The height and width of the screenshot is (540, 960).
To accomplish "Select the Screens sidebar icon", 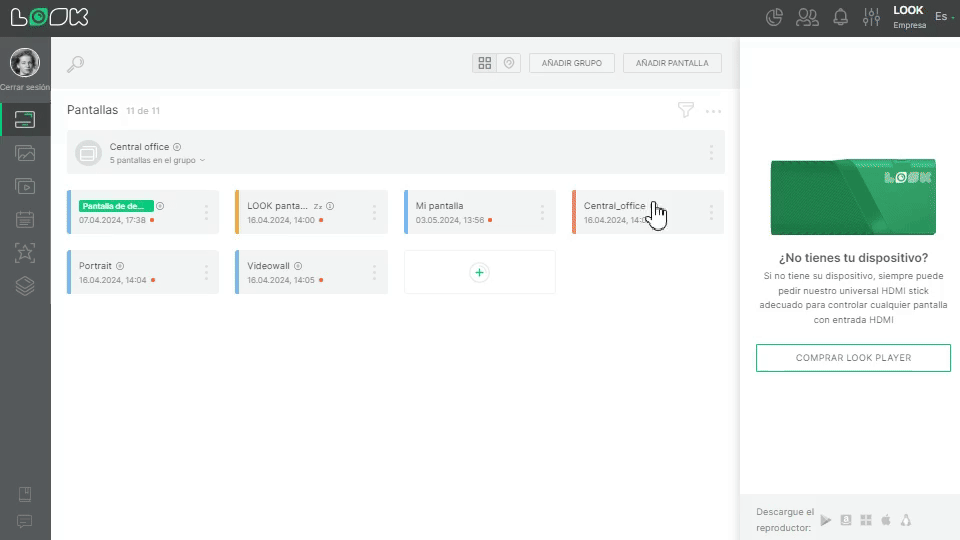I will [25, 119].
